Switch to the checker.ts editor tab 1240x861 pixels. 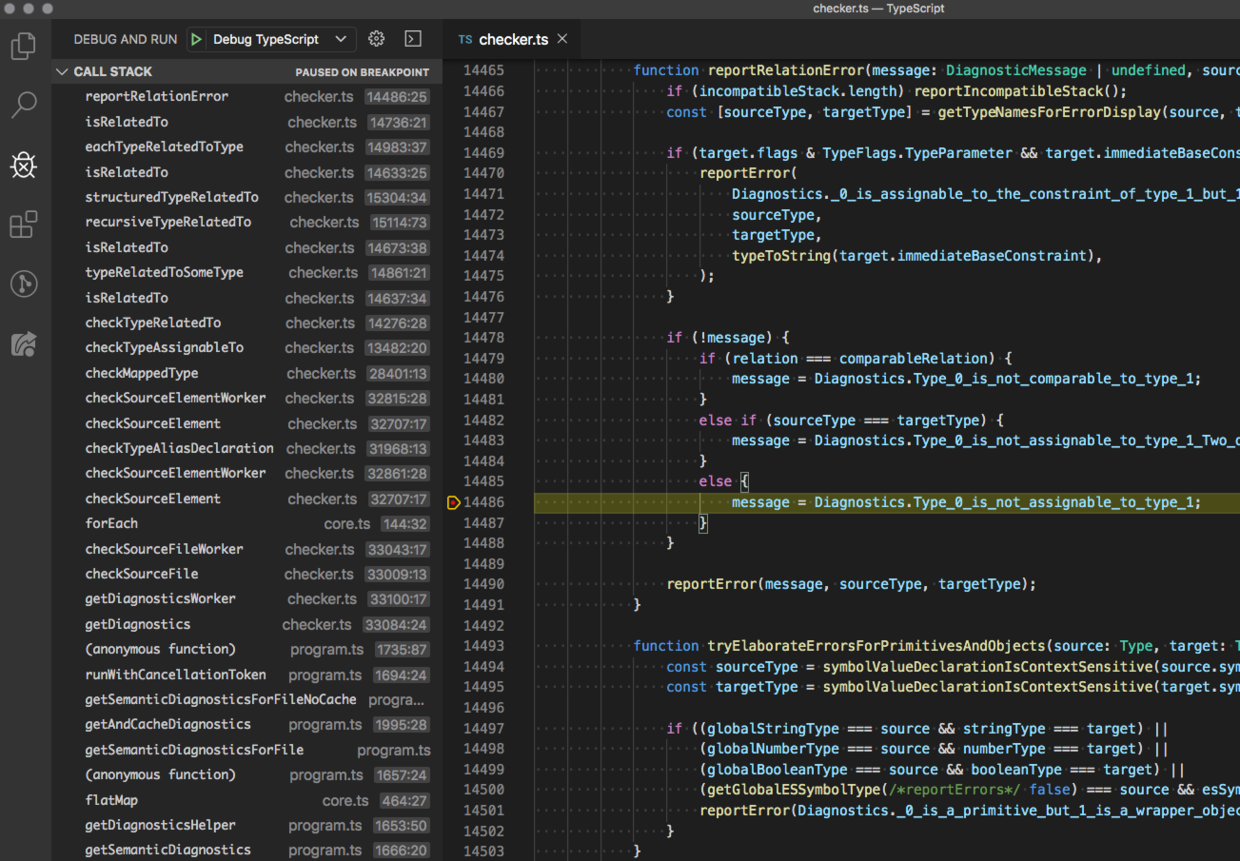pyautogui.click(x=512, y=39)
